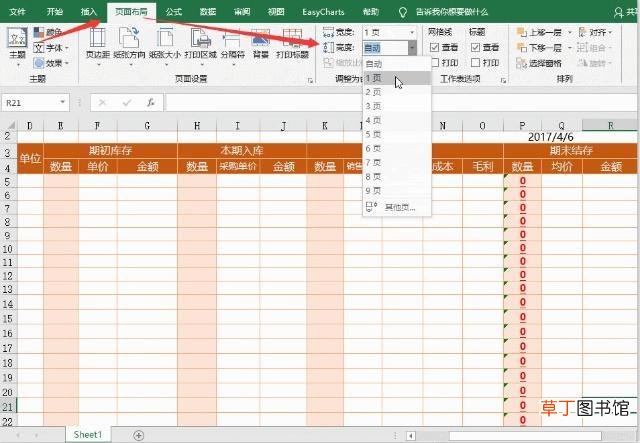This screenshot has width=640, height=443.
Task: Select the Sheet1 worksheet tab
Action: click(x=88, y=435)
